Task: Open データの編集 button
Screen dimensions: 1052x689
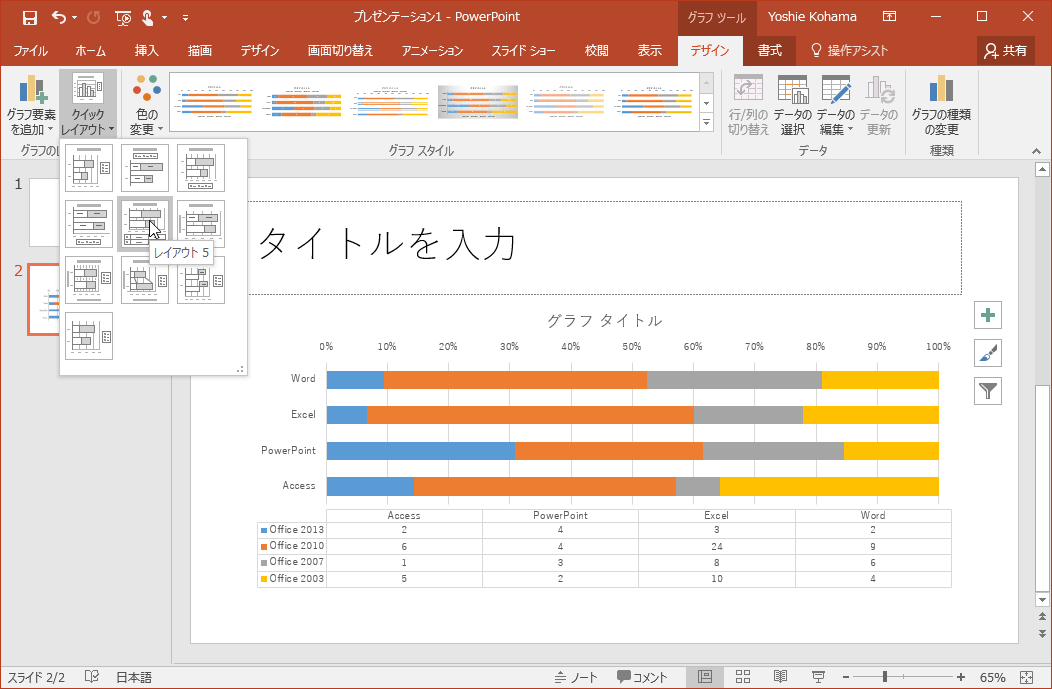Action: [835, 105]
